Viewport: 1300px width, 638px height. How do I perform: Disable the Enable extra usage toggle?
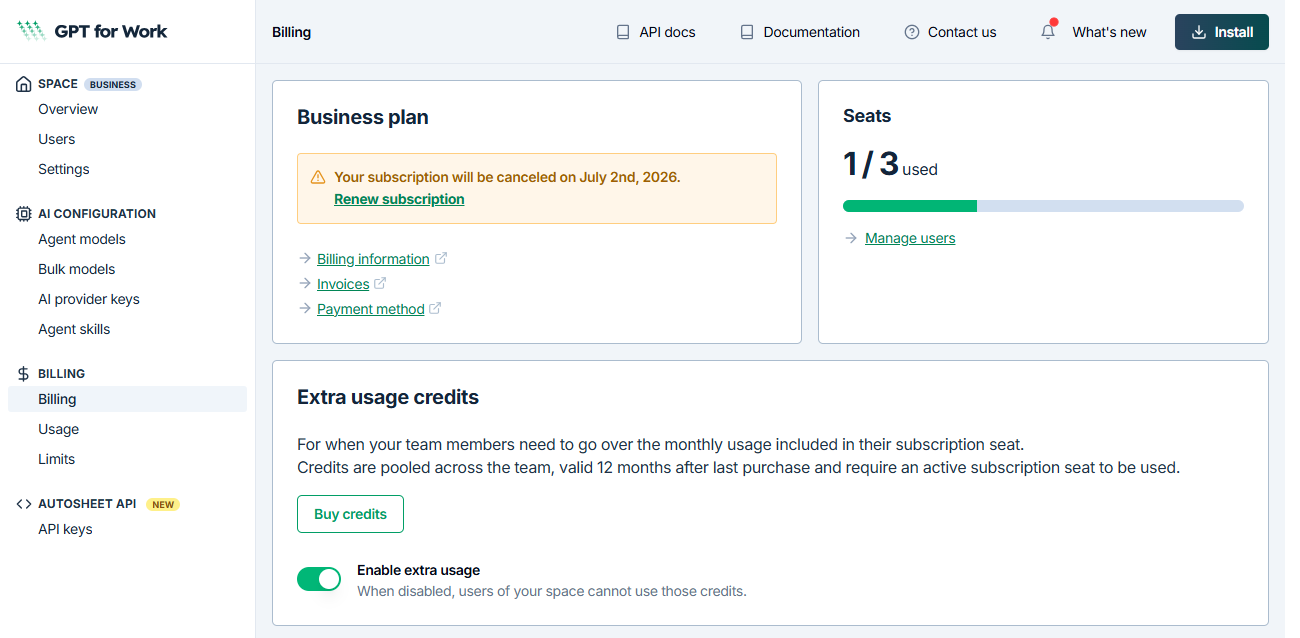[x=319, y=579]
